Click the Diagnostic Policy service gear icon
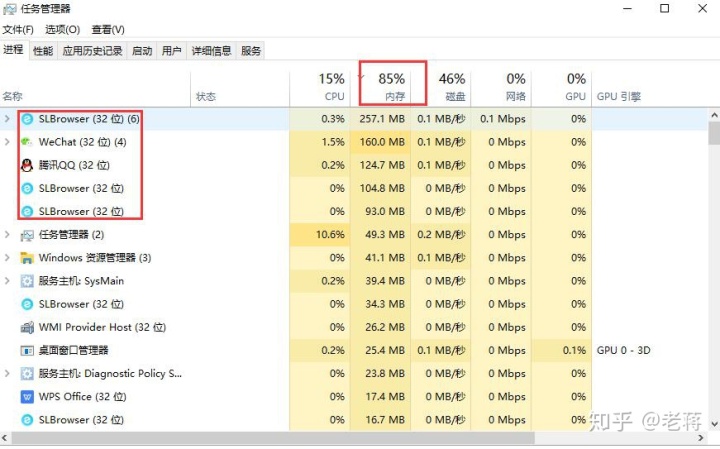 [x=27, y=374]
